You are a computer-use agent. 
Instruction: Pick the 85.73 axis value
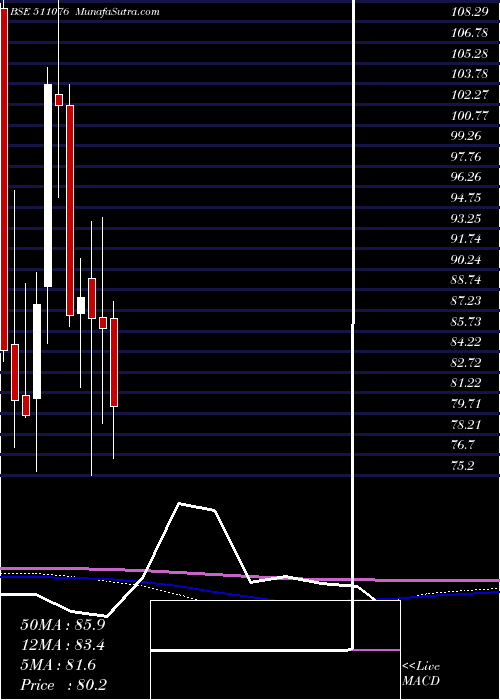(466, 321)
